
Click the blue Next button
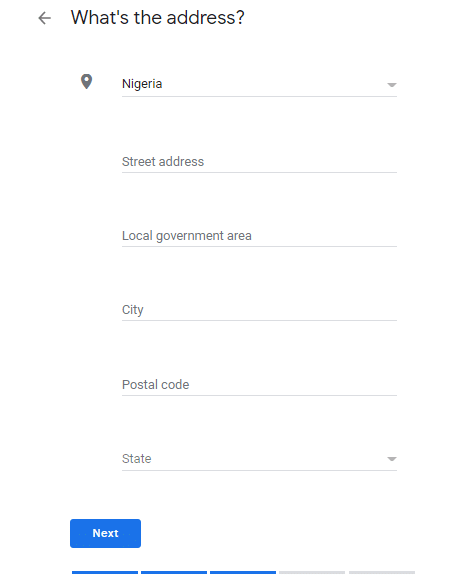[105, 533]
